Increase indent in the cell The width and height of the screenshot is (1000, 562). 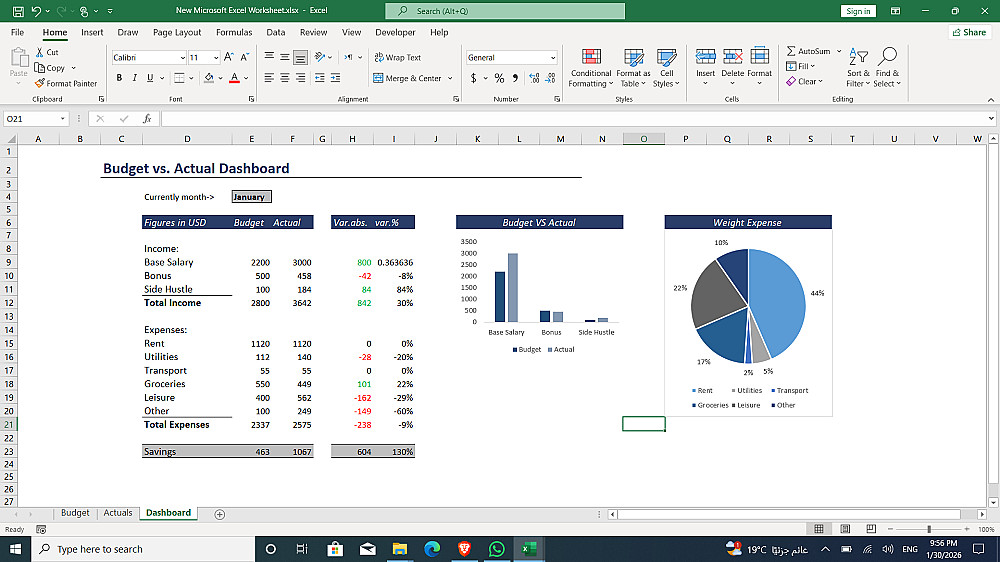coord(335,78)
